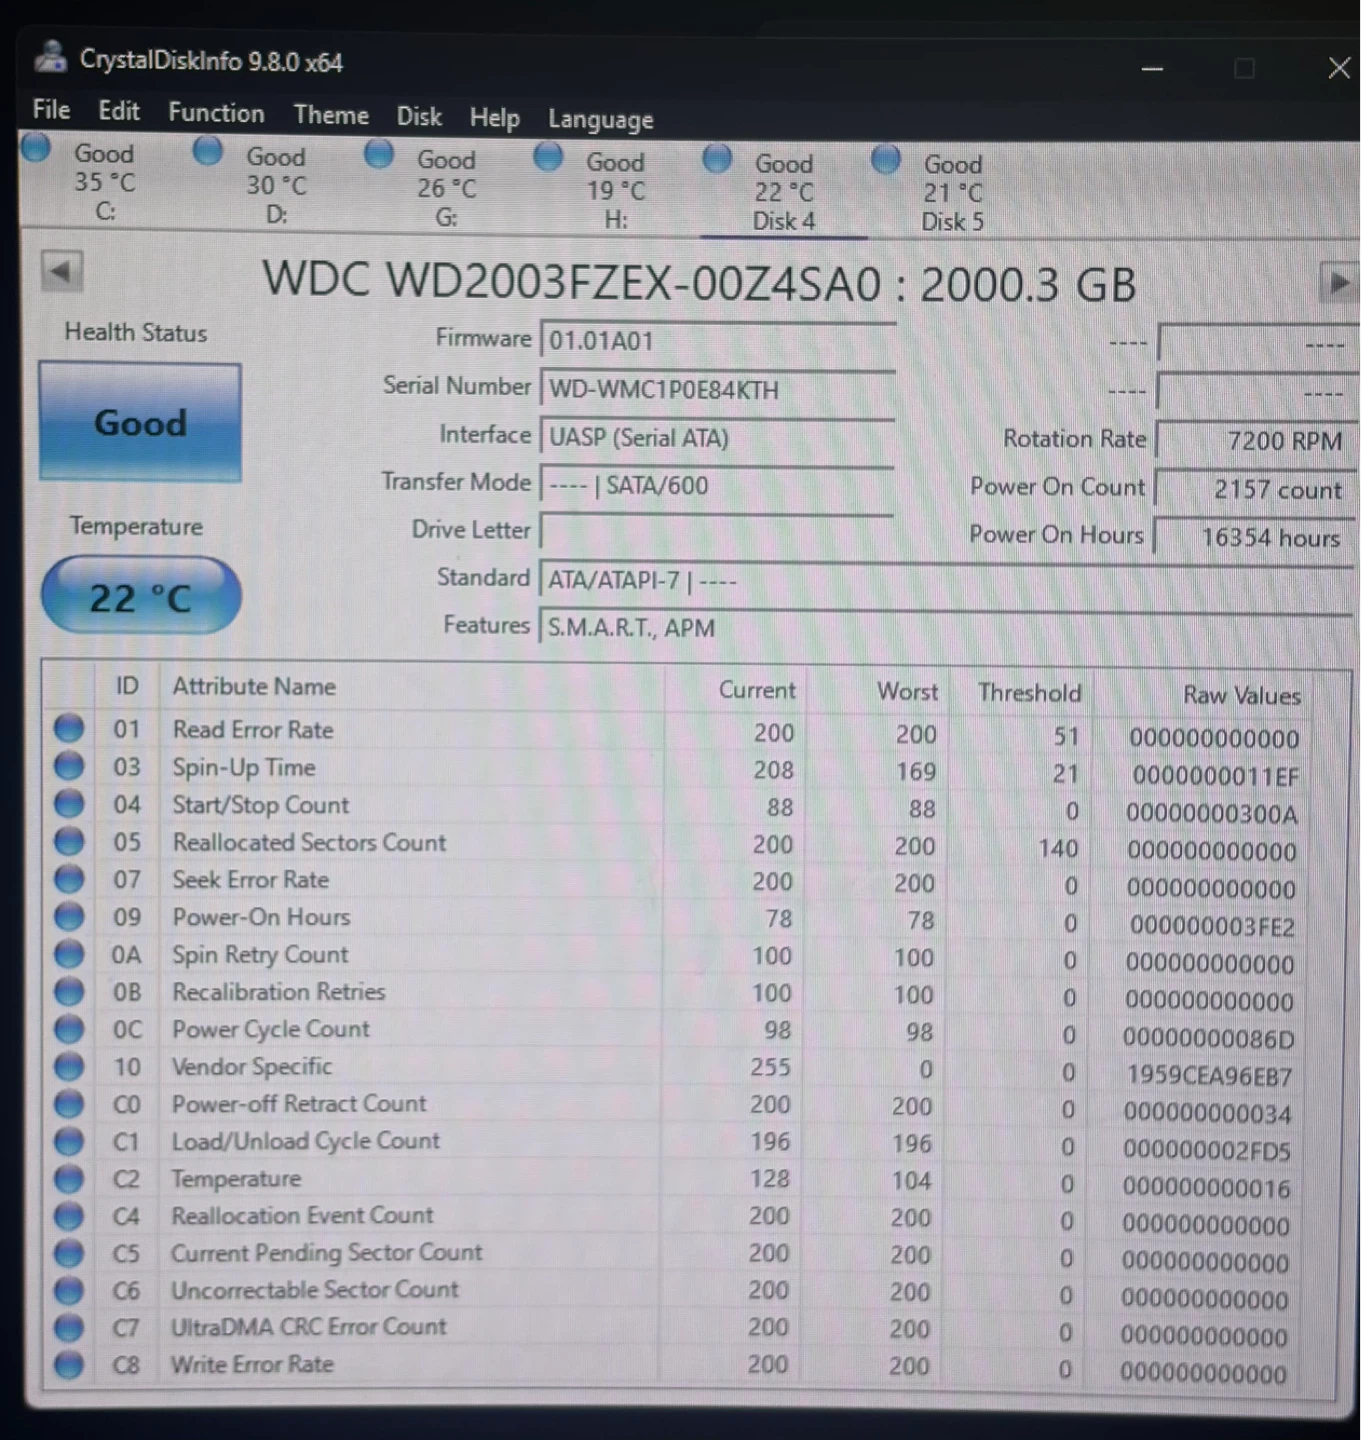Image resolution: width=1361 pixels, height=1440 pixels.
Task: Open the Language menu
Action: [600, 120]
